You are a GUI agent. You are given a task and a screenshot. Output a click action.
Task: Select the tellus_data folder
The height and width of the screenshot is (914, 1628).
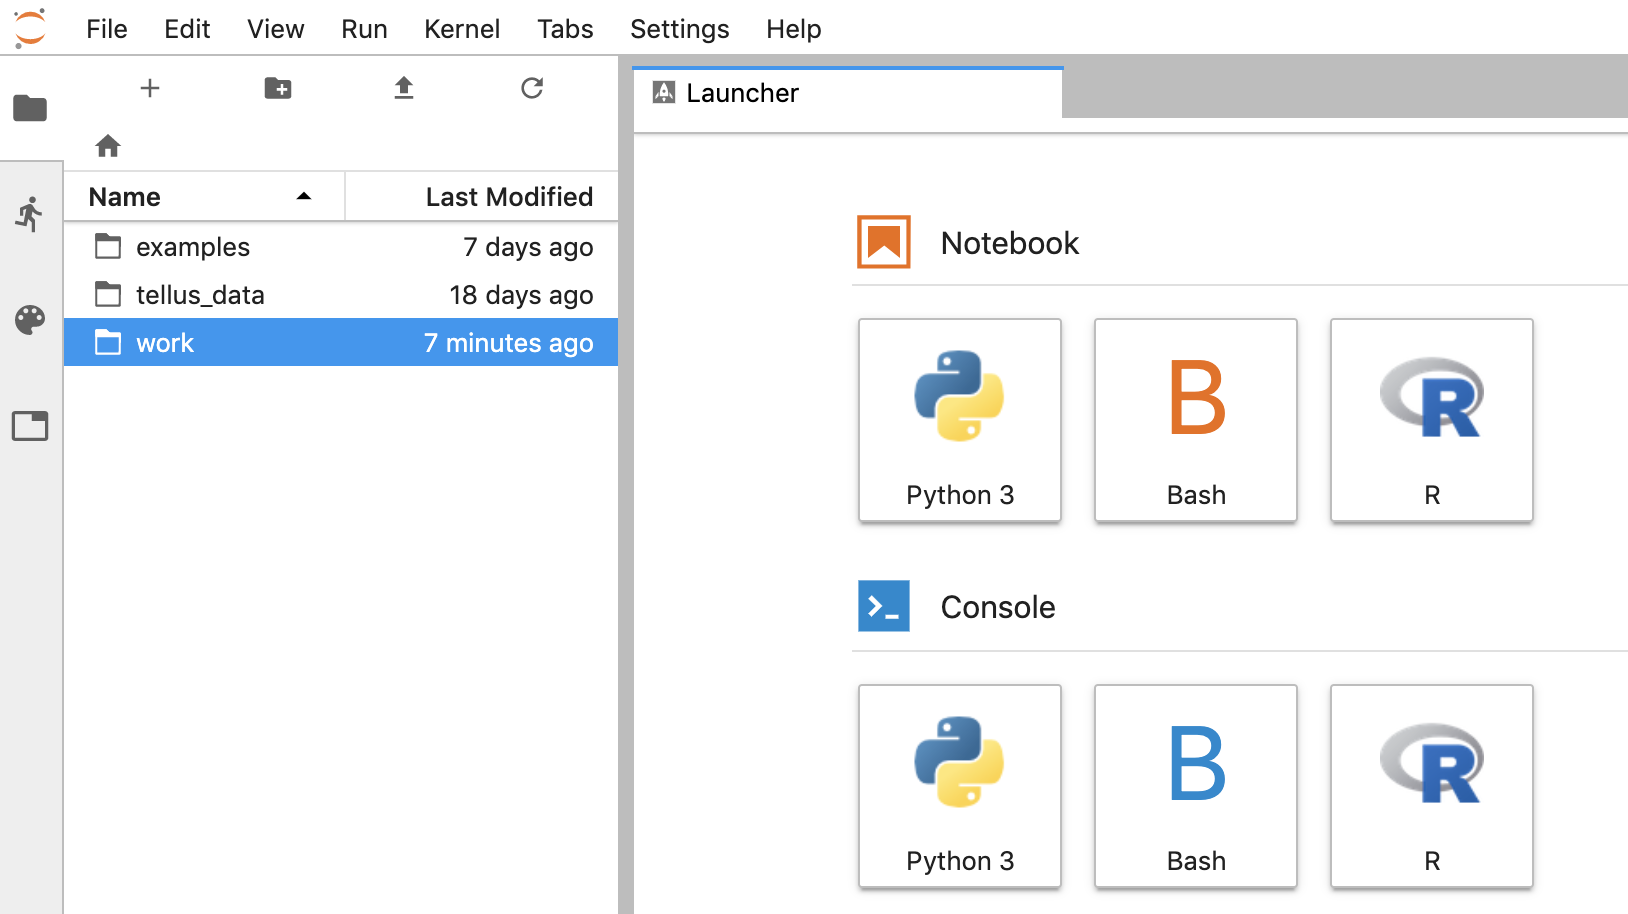[x=341, y=295]
